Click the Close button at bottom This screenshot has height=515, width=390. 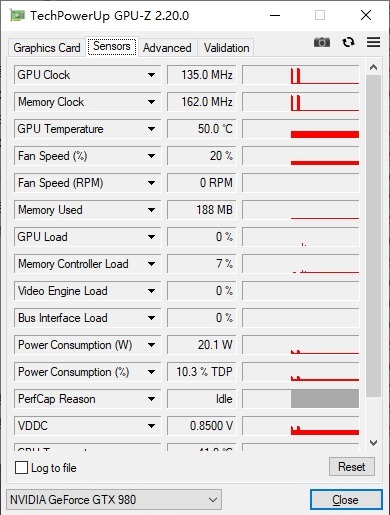[x=346, y=500]
